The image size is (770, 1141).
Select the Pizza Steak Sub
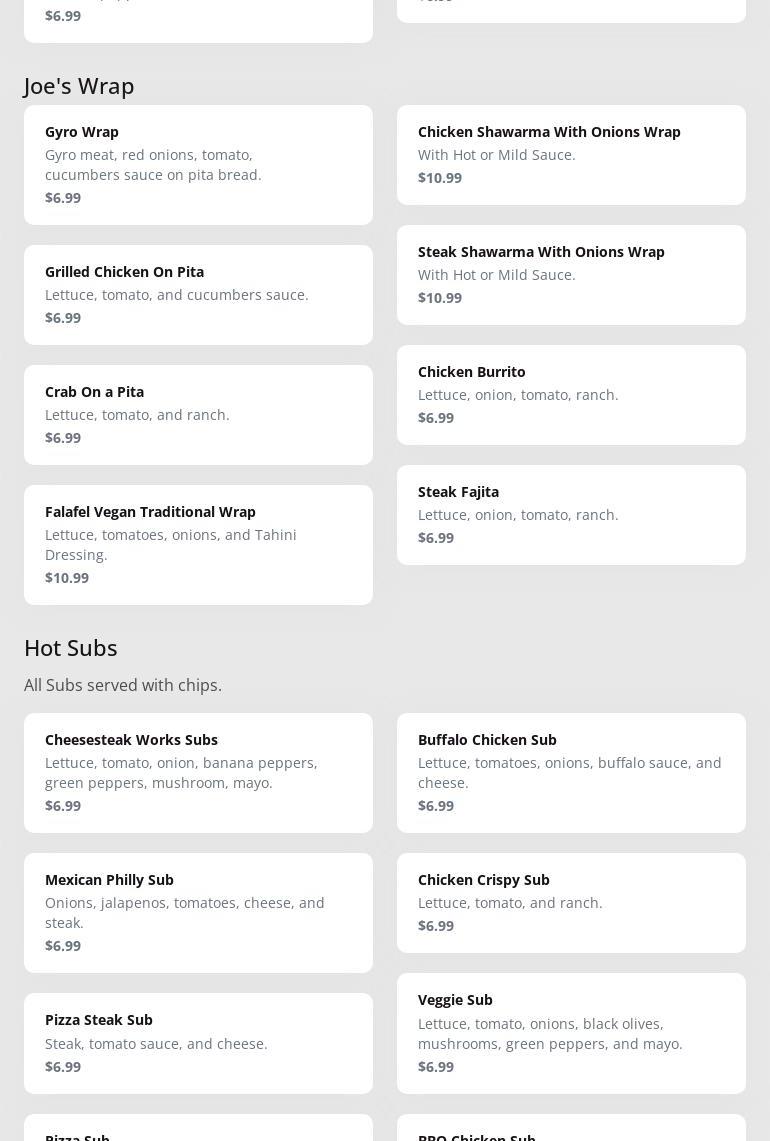pos(198,1042)
